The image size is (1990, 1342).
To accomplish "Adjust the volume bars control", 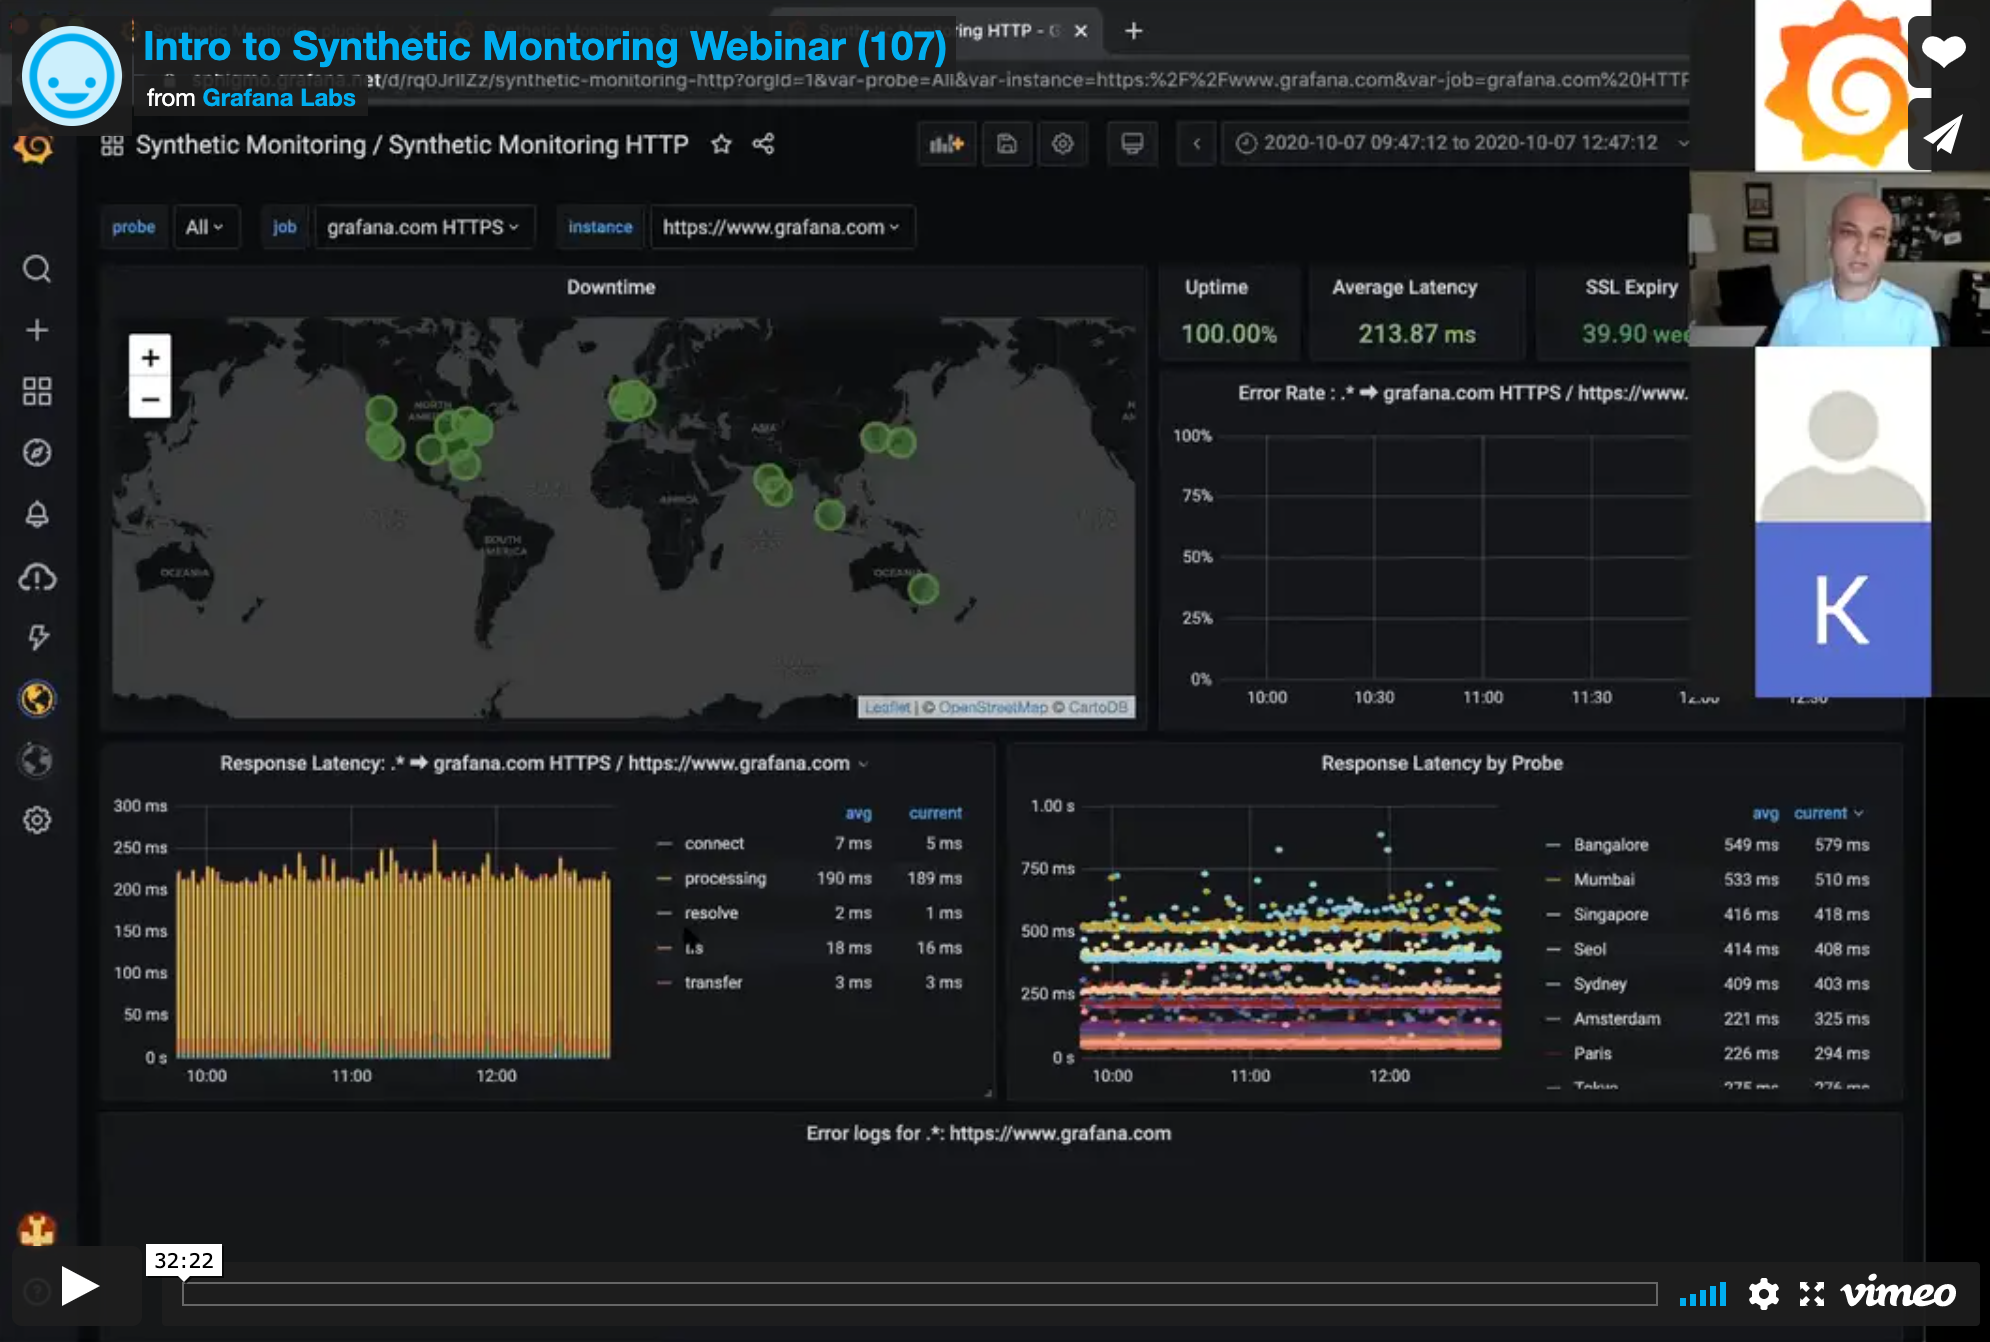I will pos(1703,1295).
